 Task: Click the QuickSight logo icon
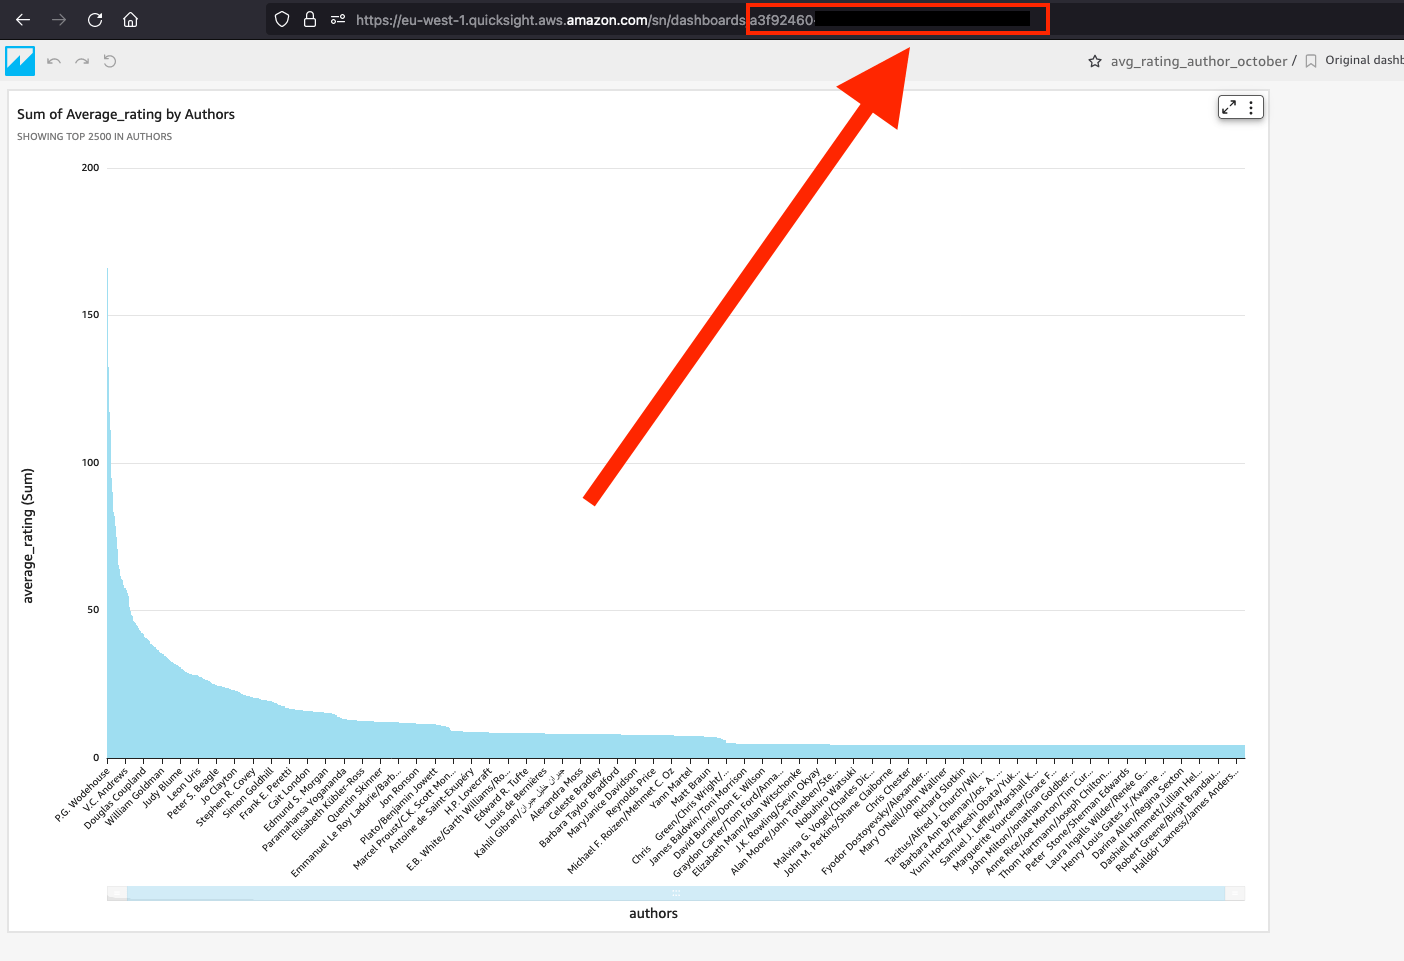[x=20, y=60]
